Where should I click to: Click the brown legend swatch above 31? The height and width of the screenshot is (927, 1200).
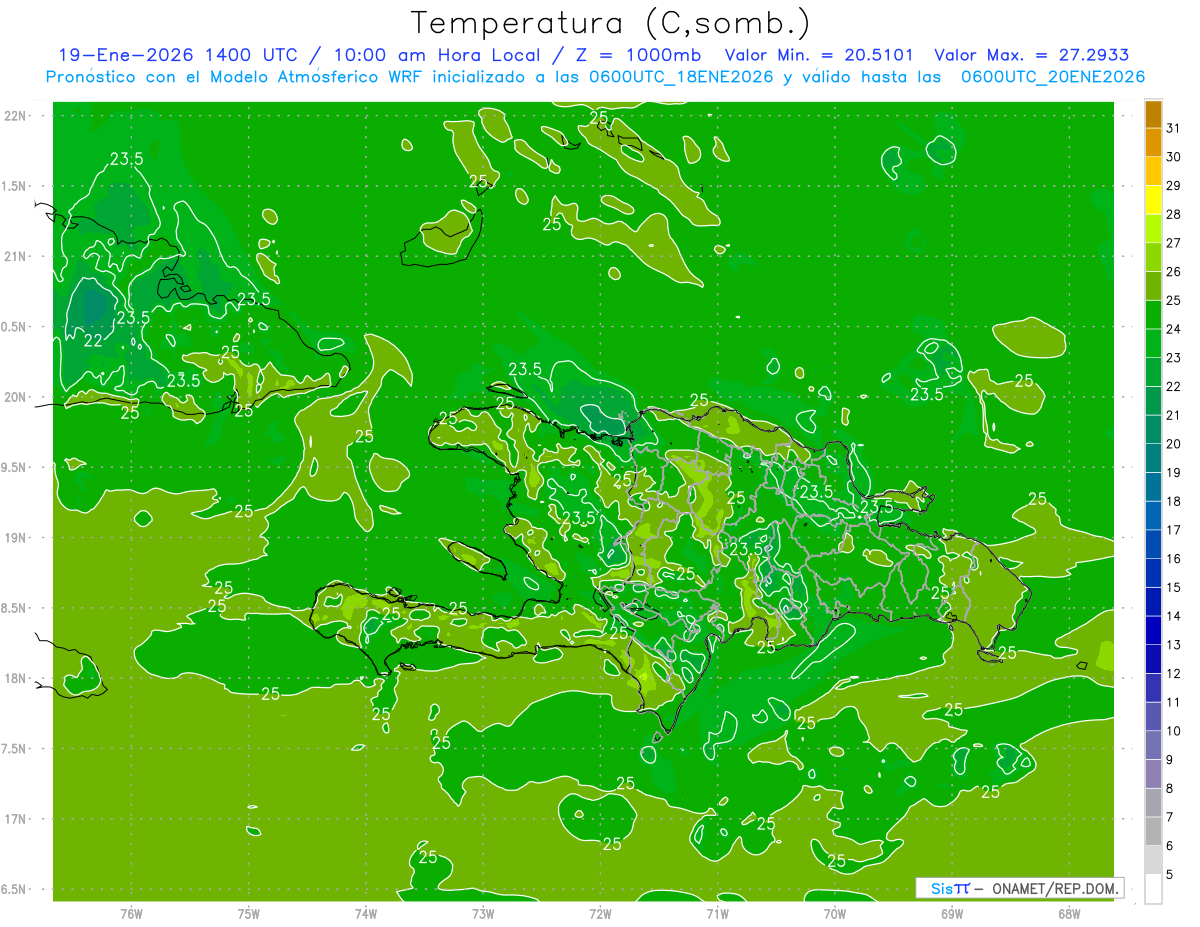1153,114
